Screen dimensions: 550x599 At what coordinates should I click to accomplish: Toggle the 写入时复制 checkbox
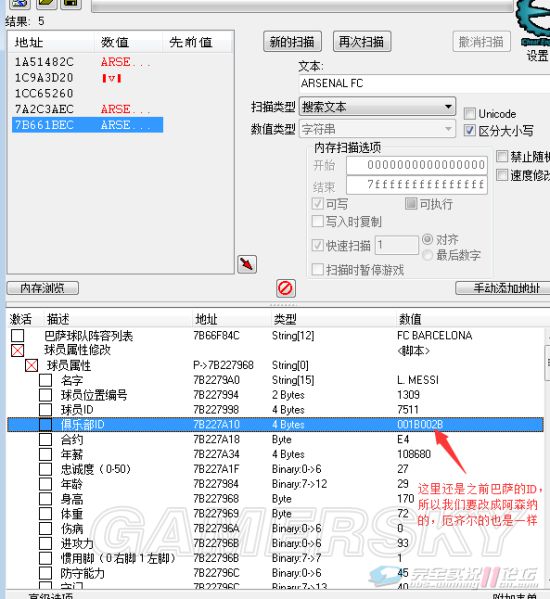click(x=318, y=221)
